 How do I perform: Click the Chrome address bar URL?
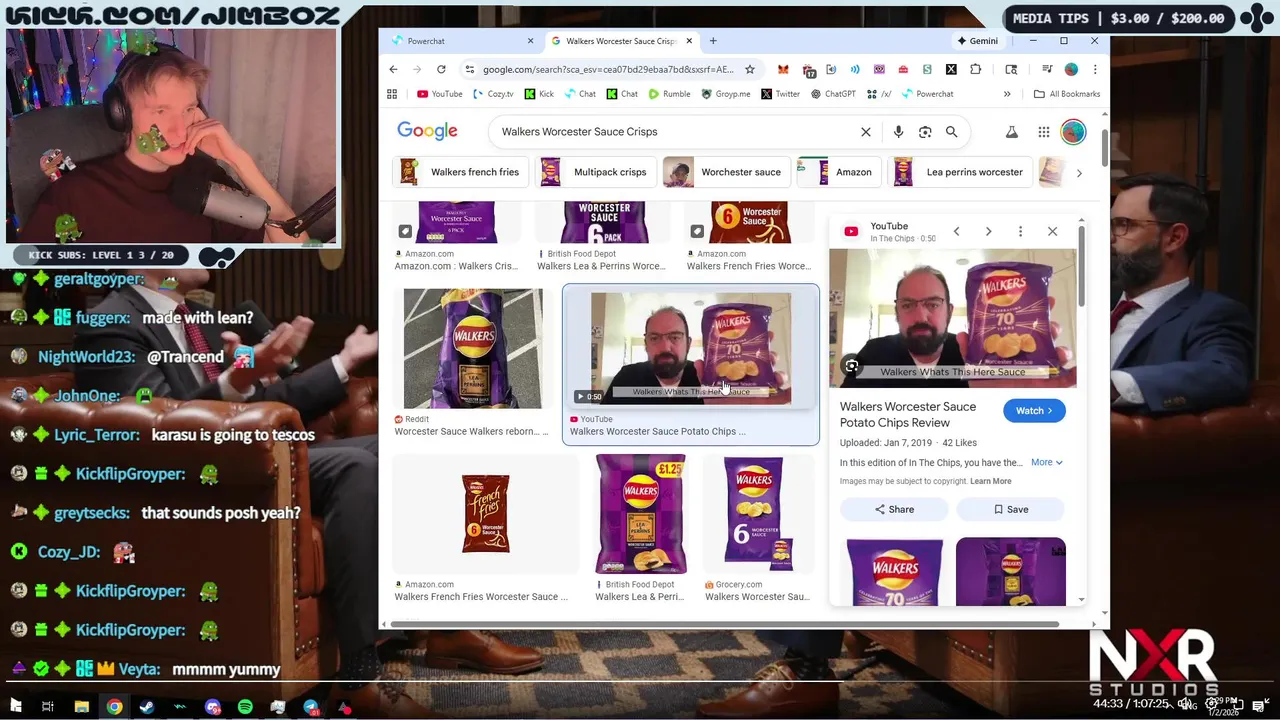tap(608, 69)
